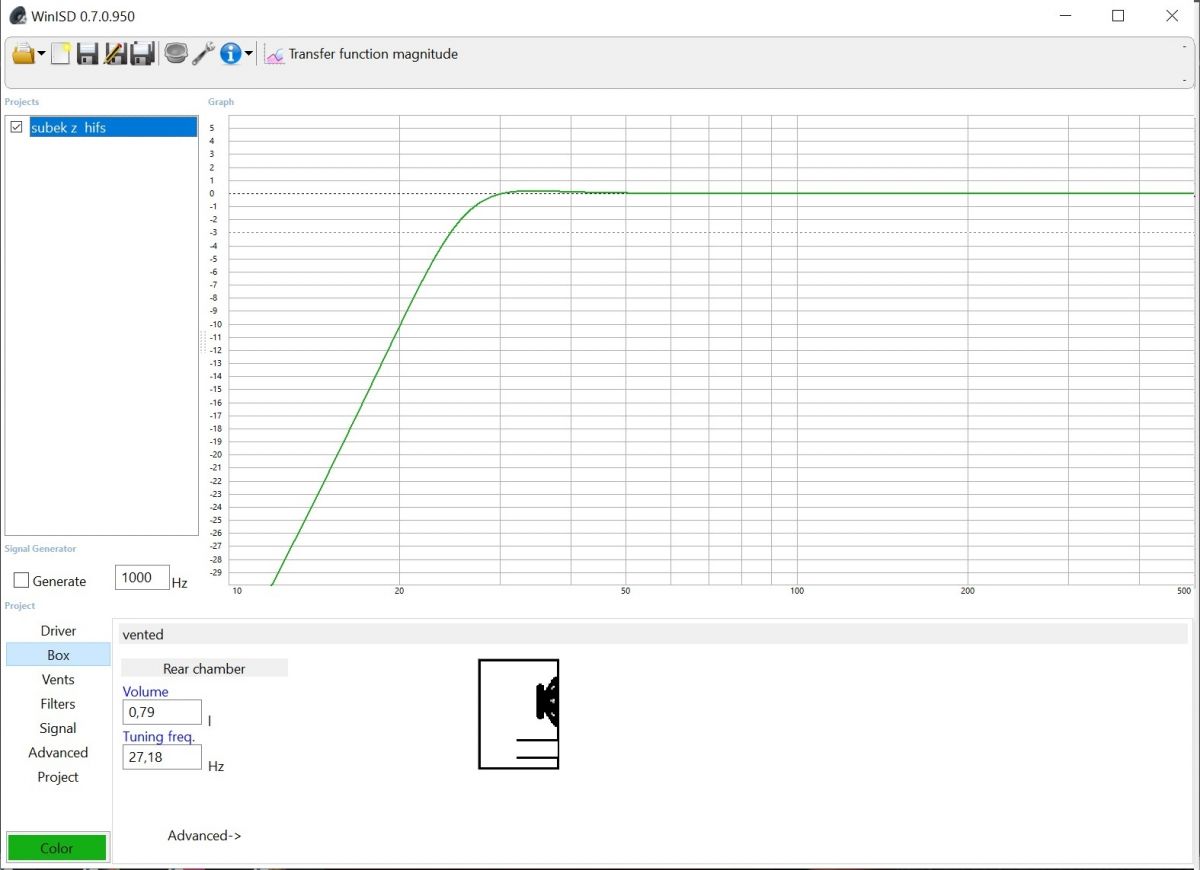
Task: Switch to the Box tab
Action: click(x=58, y=655)
